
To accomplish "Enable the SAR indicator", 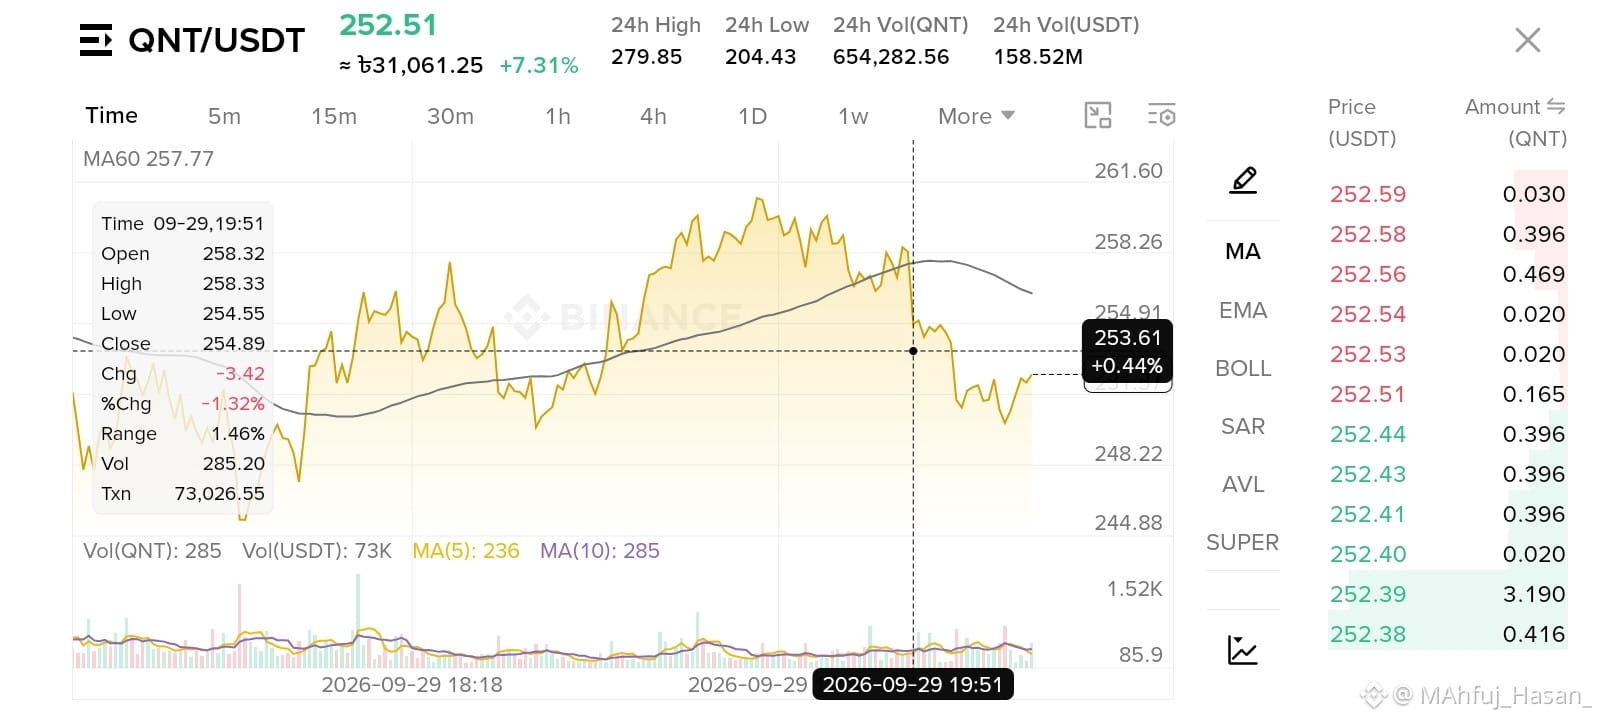I will (1243, 426).
